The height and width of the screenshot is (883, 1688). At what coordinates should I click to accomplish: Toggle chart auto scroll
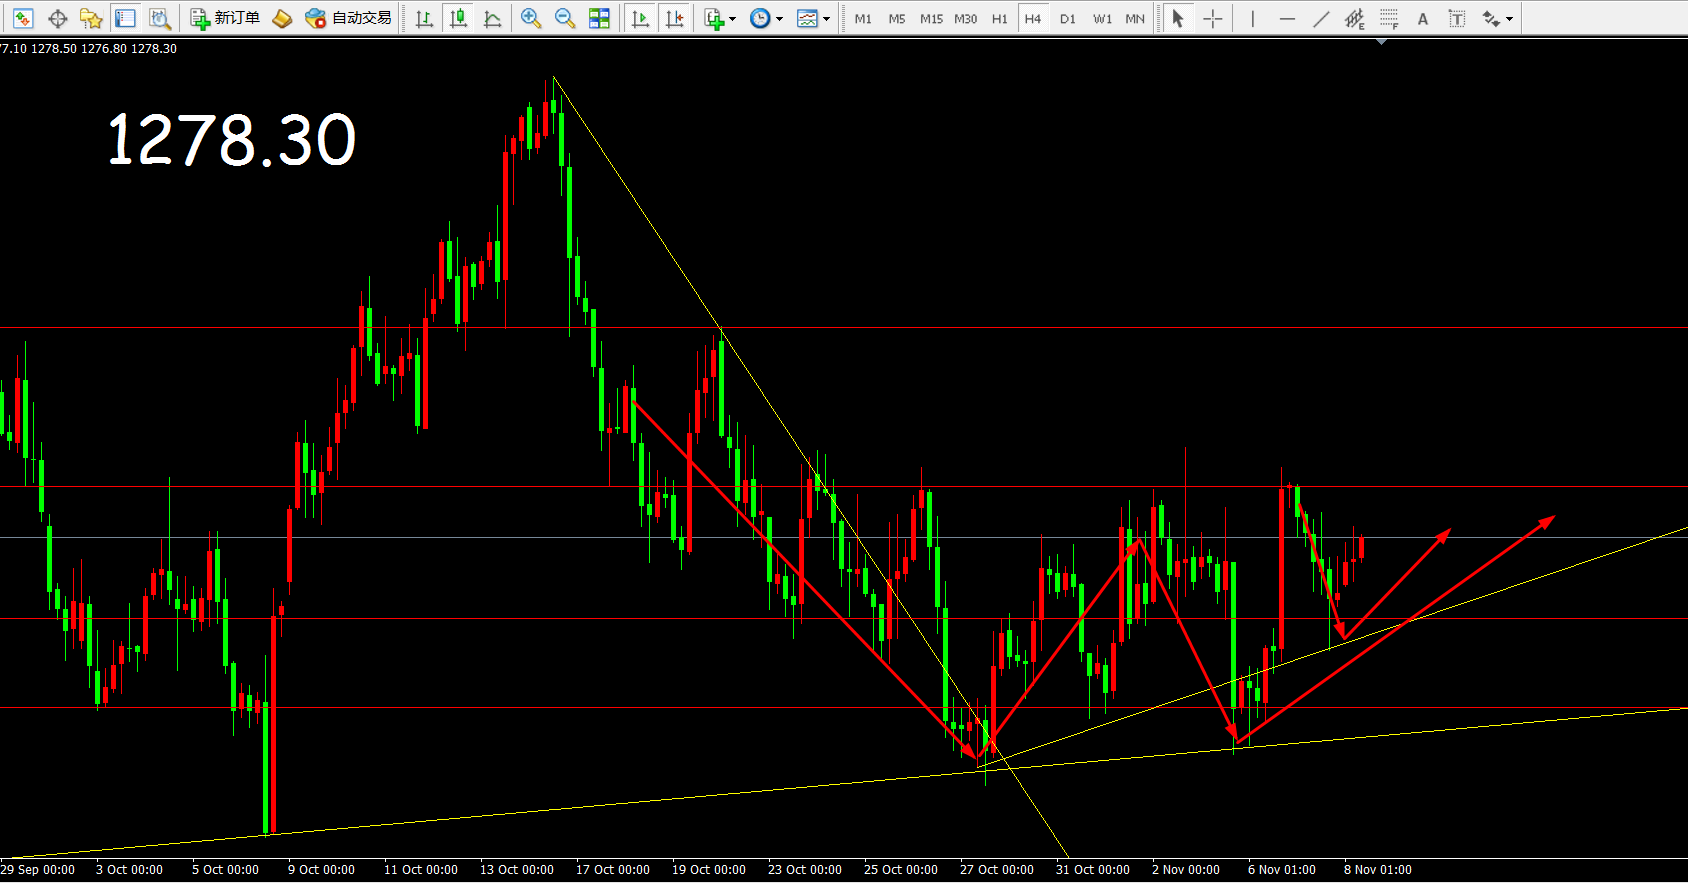click(641, 18)
